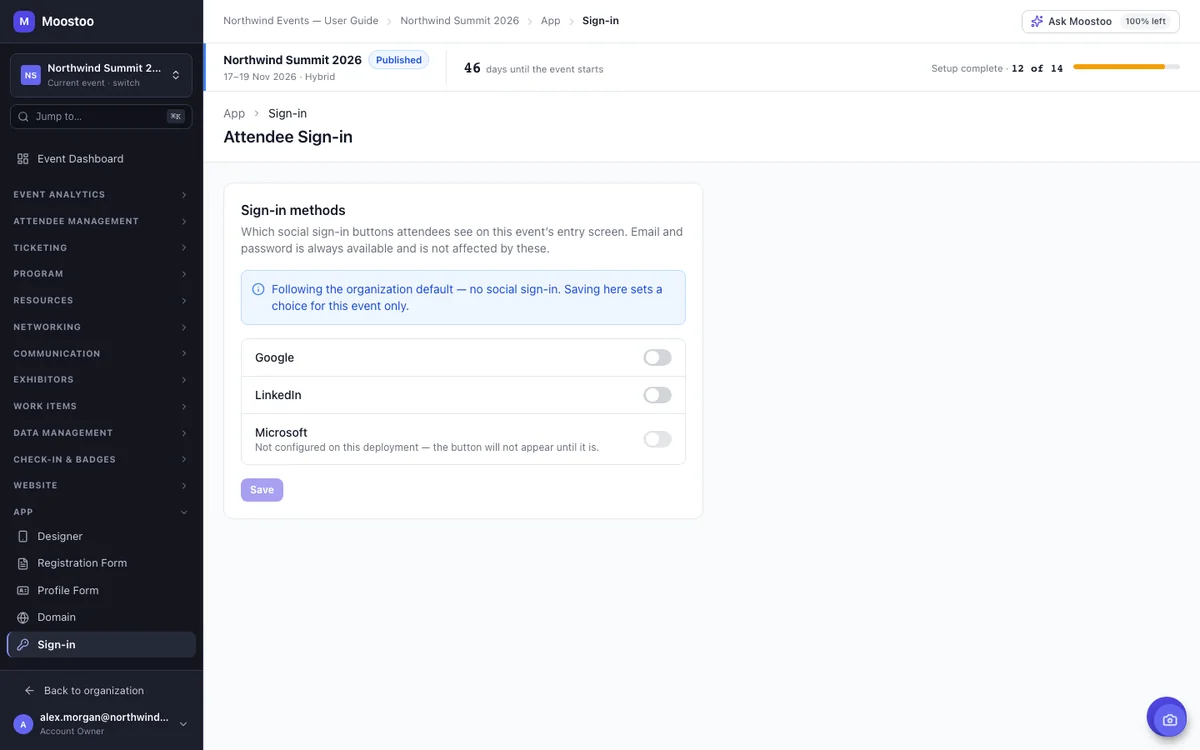The width and height of the screenshot is (1200, 750).
Task: Click the Attendee Sign-in page title
Action: (x=288, y=137)
